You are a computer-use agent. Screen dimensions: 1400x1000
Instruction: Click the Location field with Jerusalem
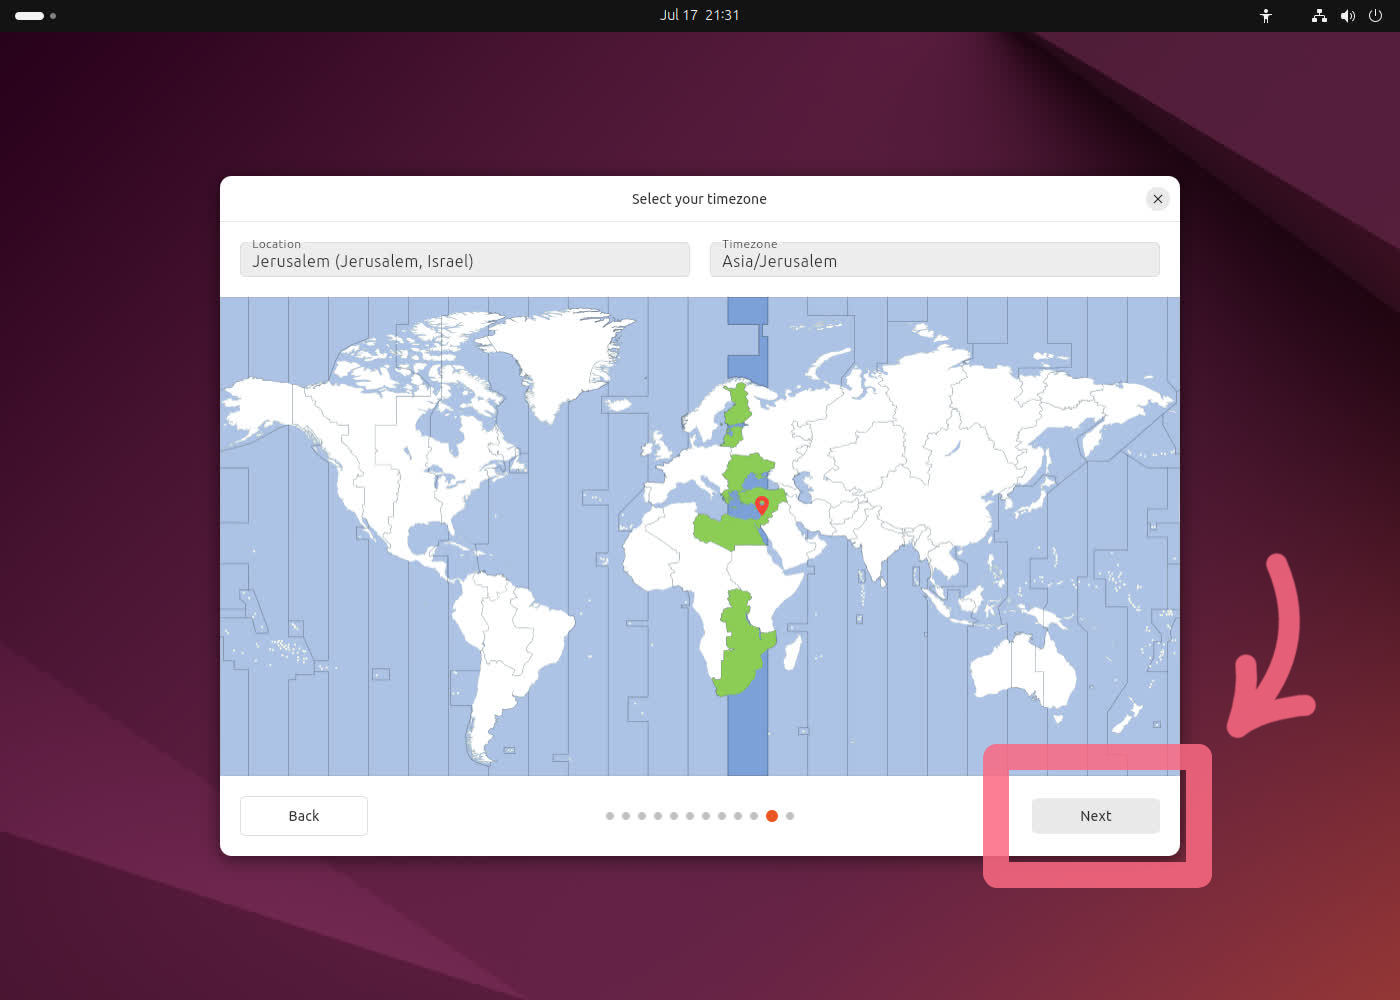point(464,260)
